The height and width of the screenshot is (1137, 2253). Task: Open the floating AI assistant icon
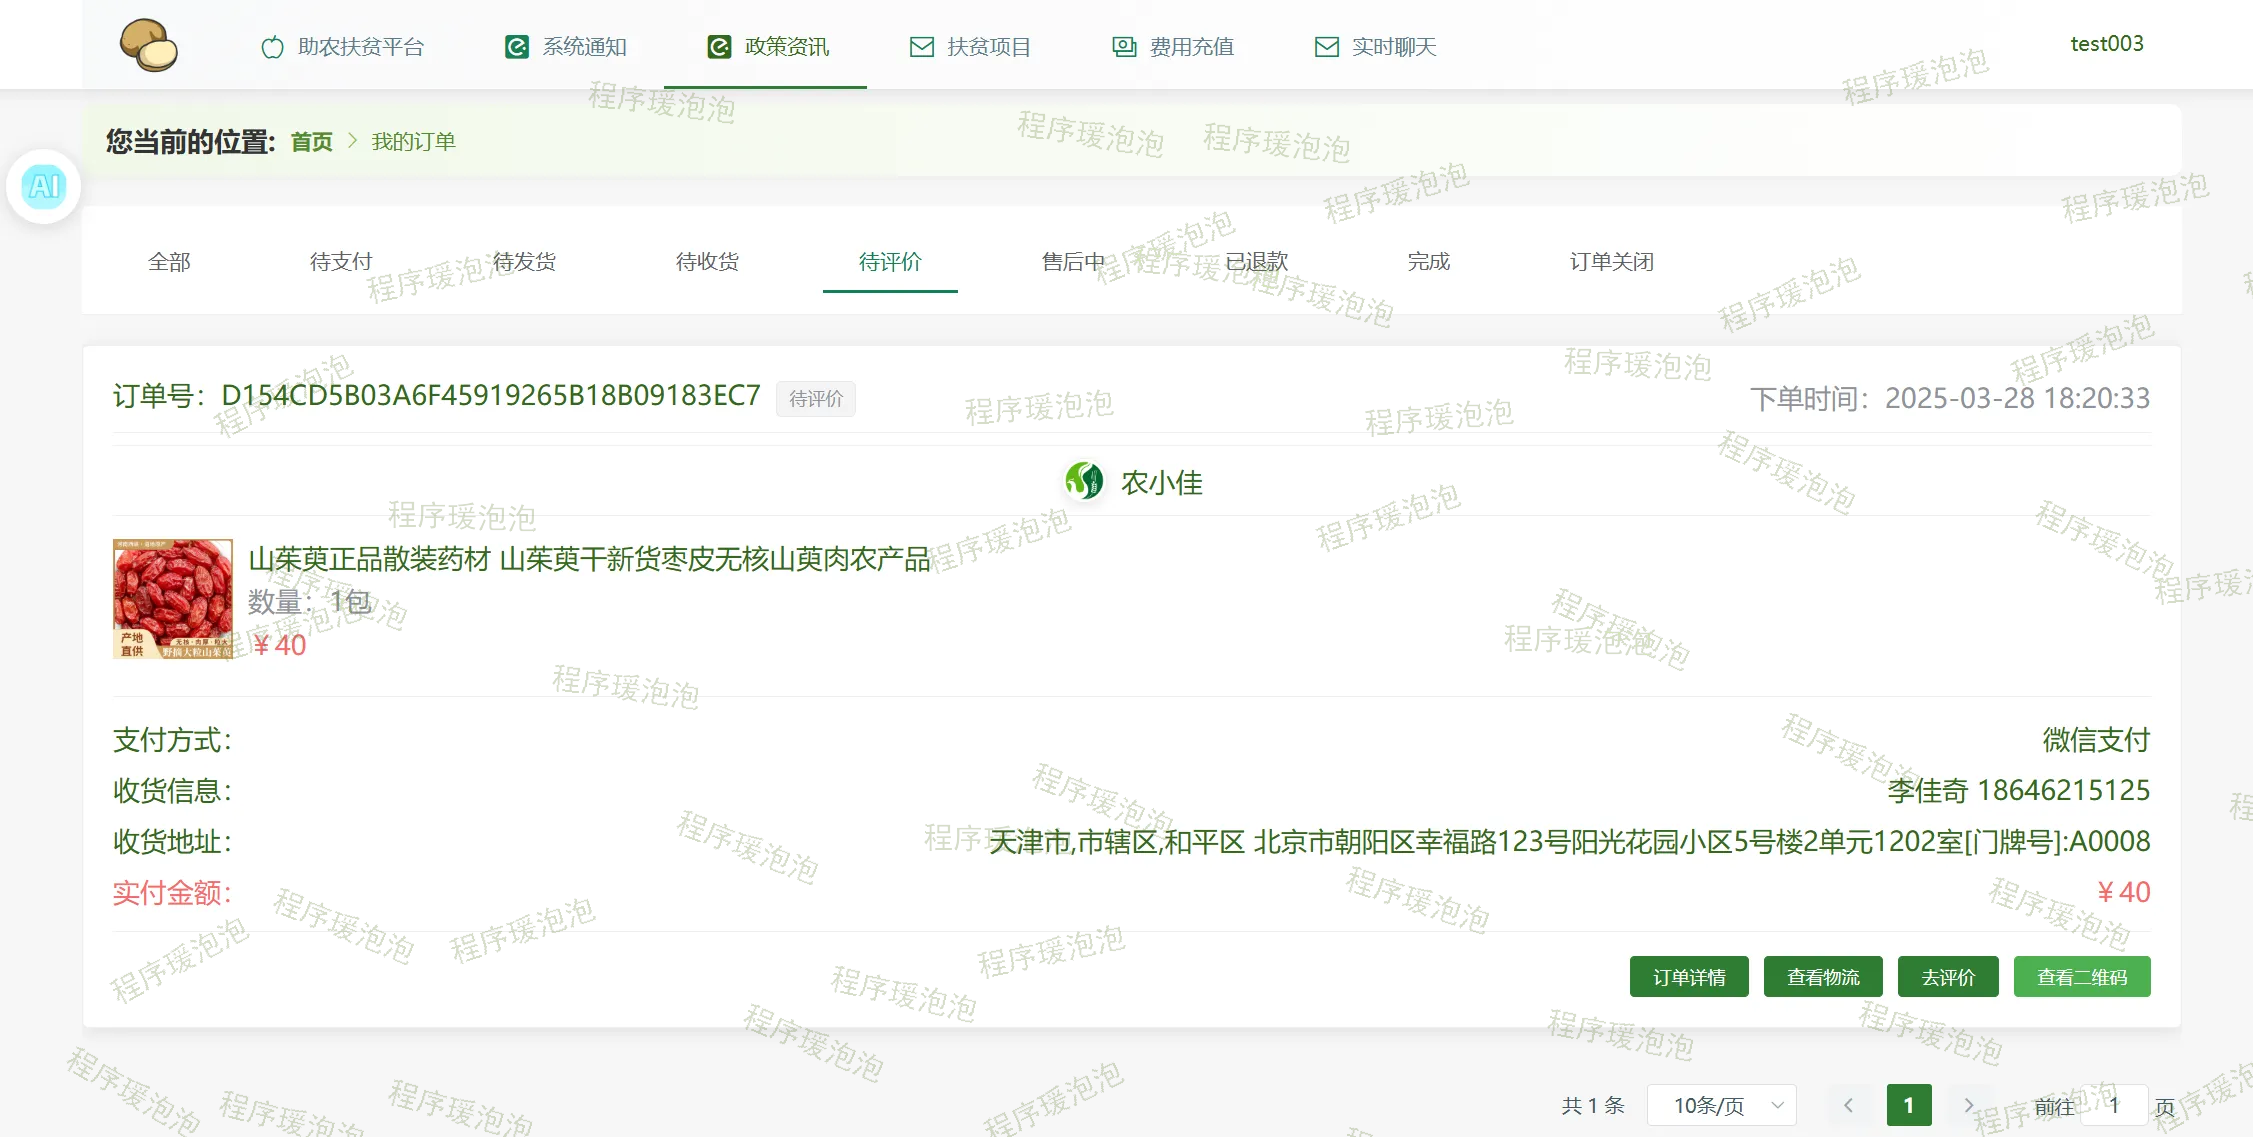coord(44,186)
